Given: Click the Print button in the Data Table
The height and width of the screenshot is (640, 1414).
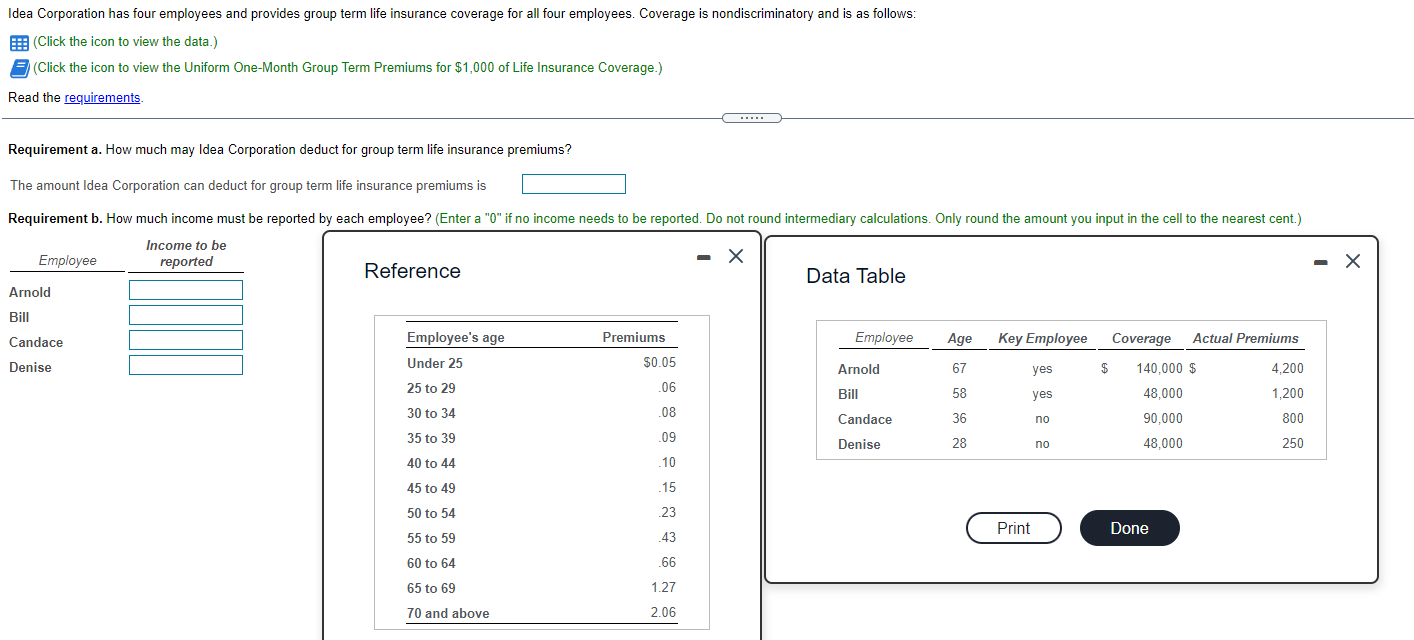Looking at the screenshot, I should click(1013, 528).
